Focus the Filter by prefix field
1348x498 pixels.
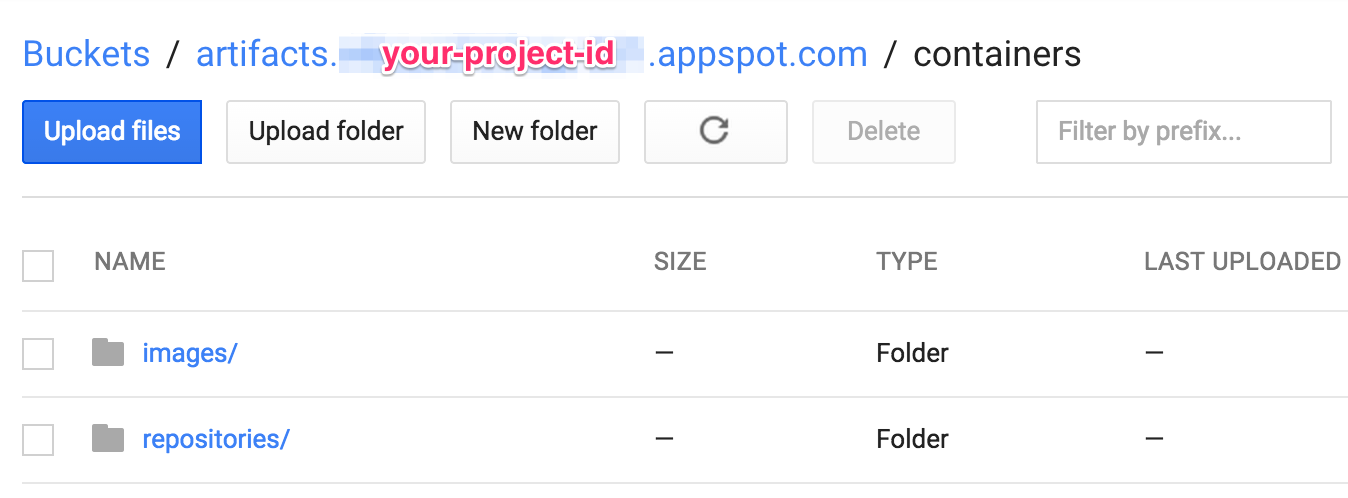pos(1183,131)
